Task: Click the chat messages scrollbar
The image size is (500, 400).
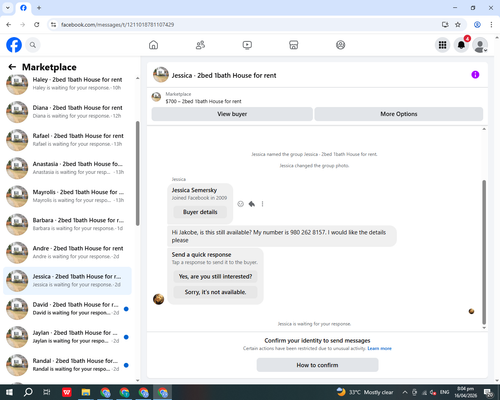Action: coord(484,252)
